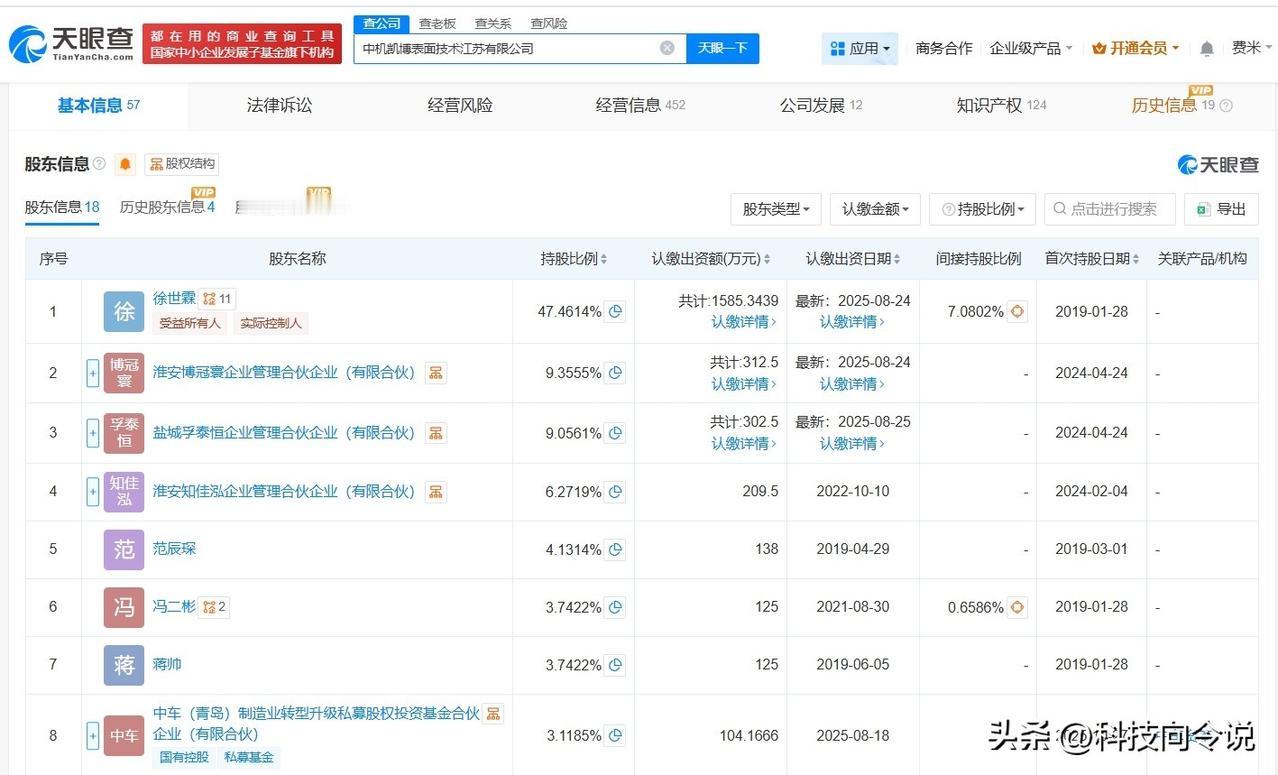The width and height of the screenshot is (1278, 775).
Task: Switch to the 经营信息 tab
Action: pyautogui.click(x=640, y=105)
